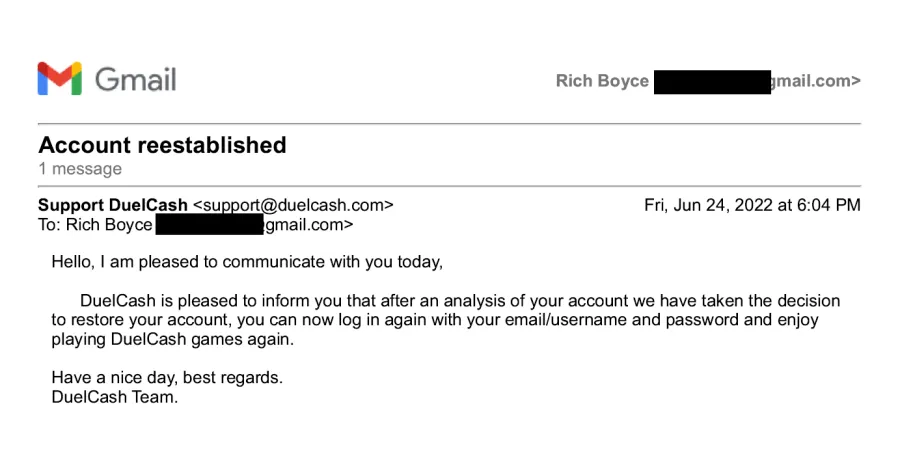The width and height of the screenshot is (900, 456).
Task: Click the Gmail wordmark text
Action: (135, 79)
